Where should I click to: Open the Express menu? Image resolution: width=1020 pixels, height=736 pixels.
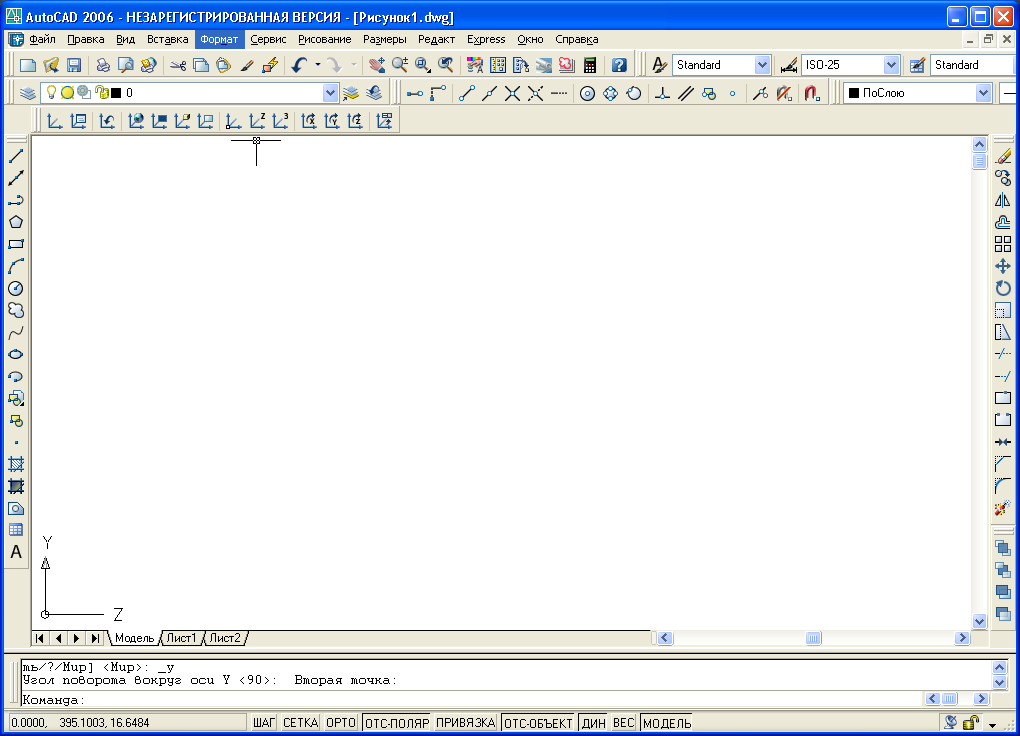(x=486, y=39)
